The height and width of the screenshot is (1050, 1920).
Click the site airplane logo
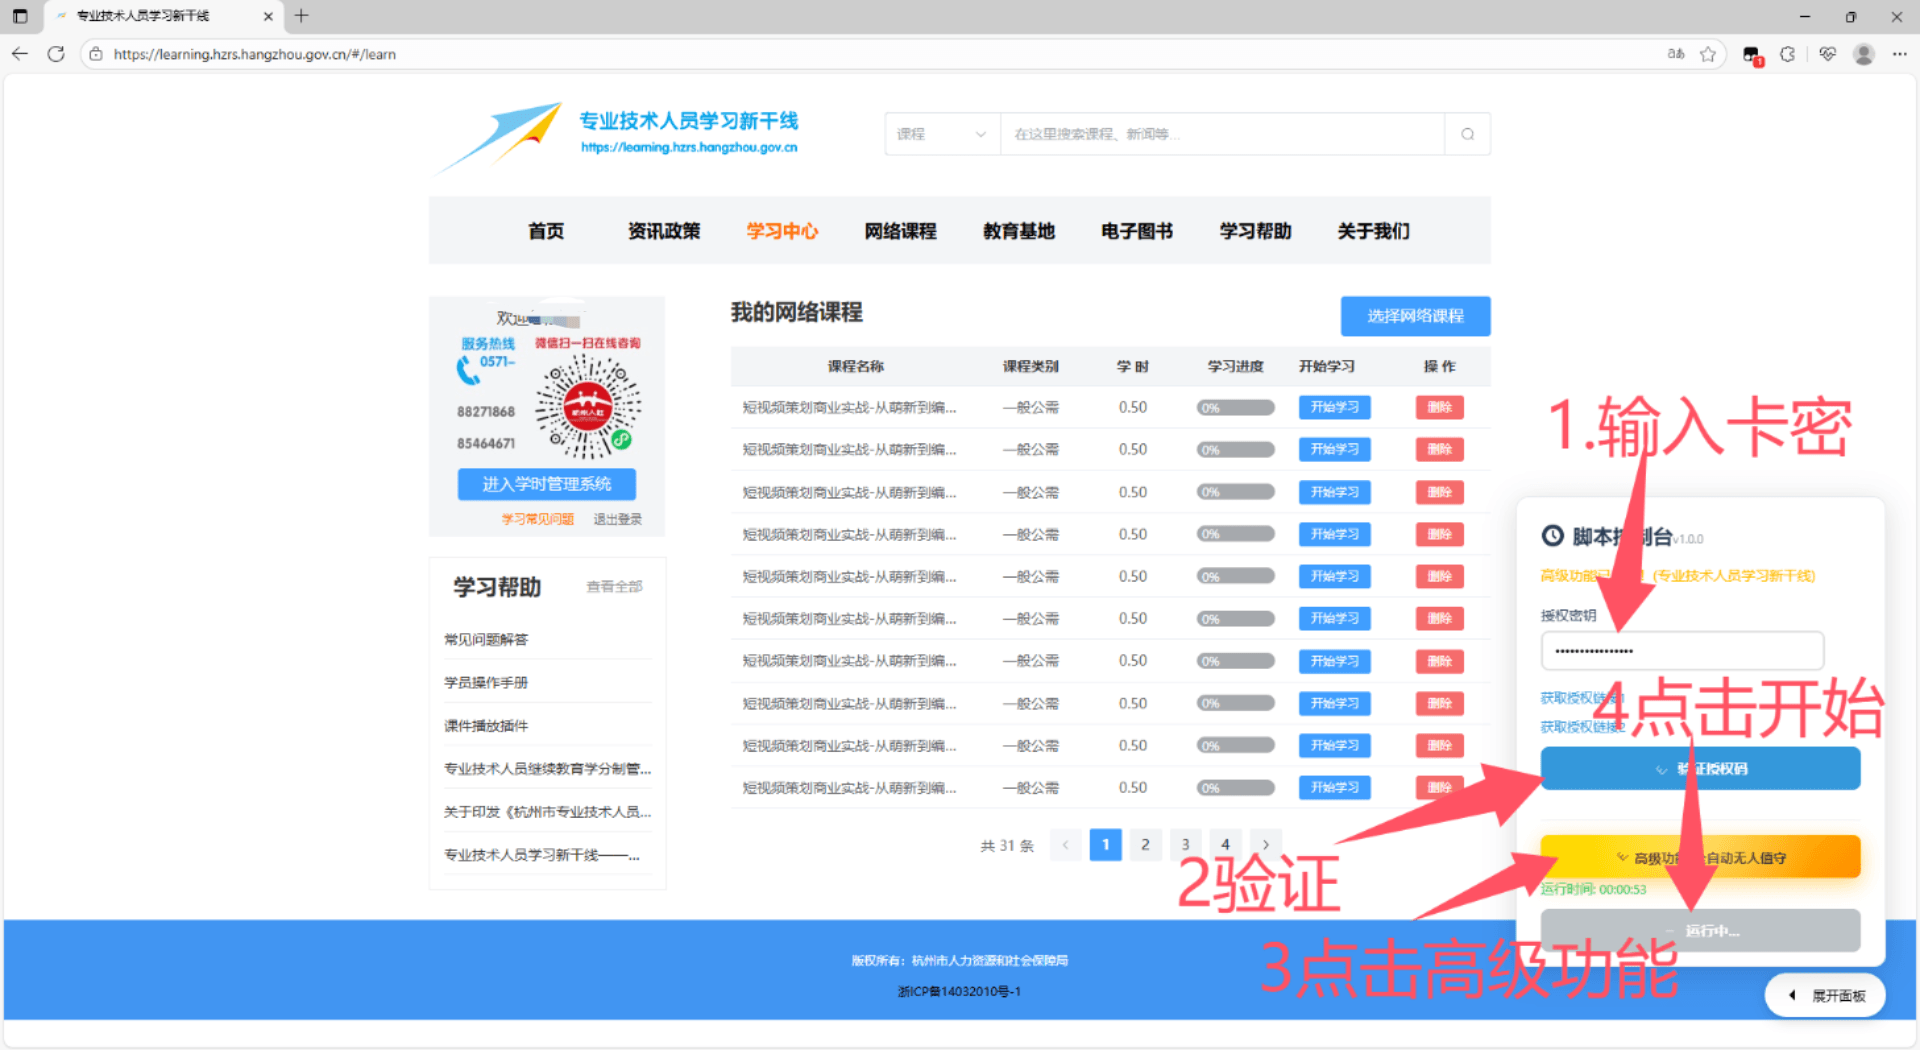click(x=500, y=137)
